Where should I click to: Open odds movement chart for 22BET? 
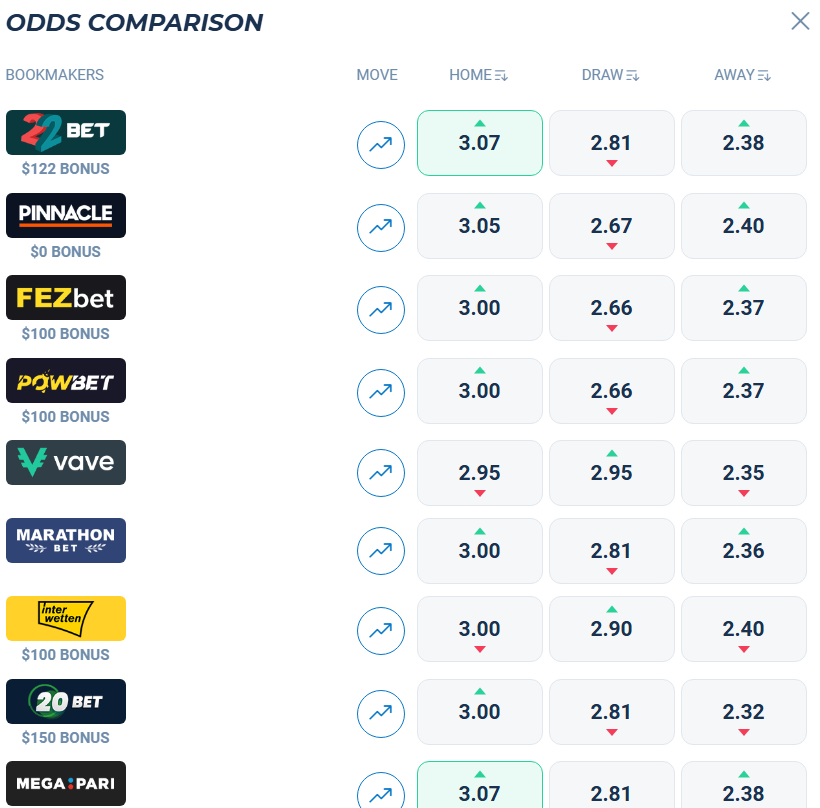click(x=381, y=145)
